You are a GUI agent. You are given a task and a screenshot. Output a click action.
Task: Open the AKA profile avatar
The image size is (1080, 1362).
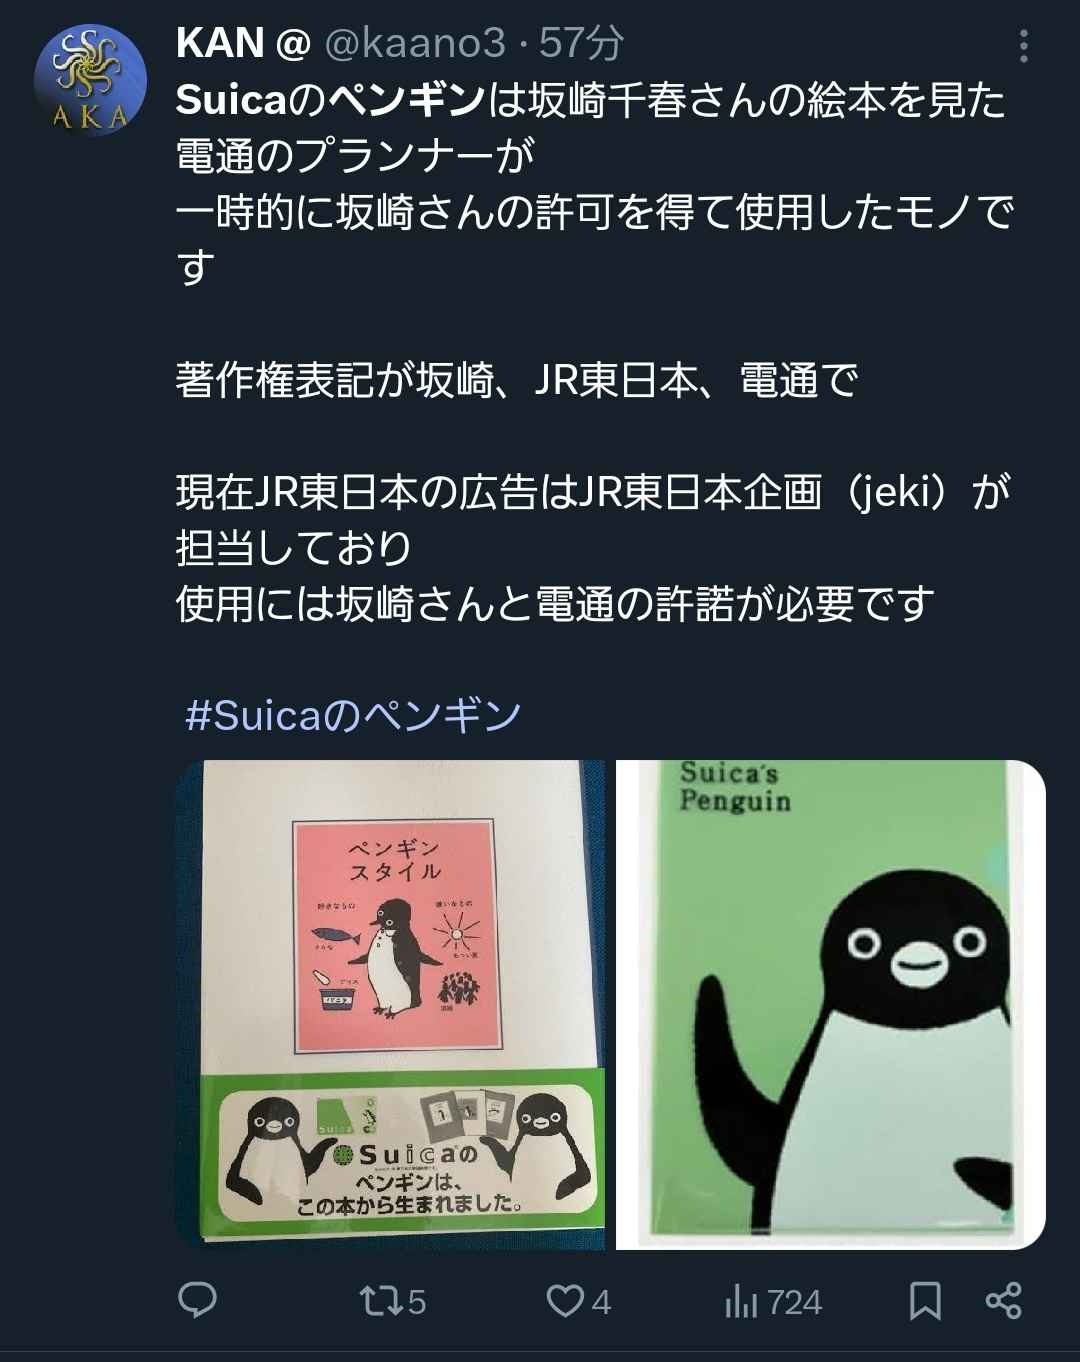tap(90, 82)
